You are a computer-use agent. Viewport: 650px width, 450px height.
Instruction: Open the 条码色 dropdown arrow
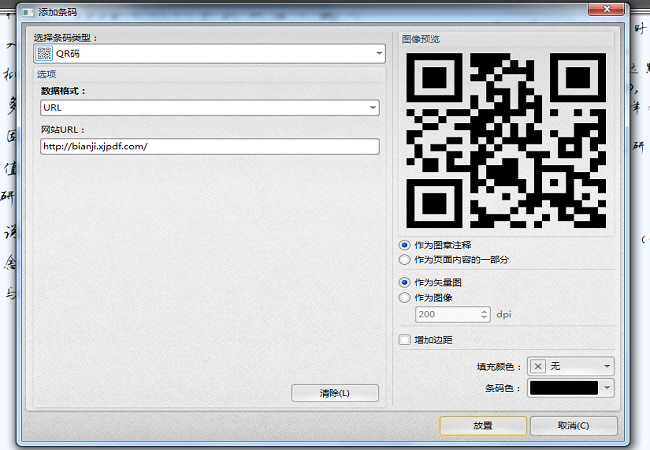click(607, 388)
